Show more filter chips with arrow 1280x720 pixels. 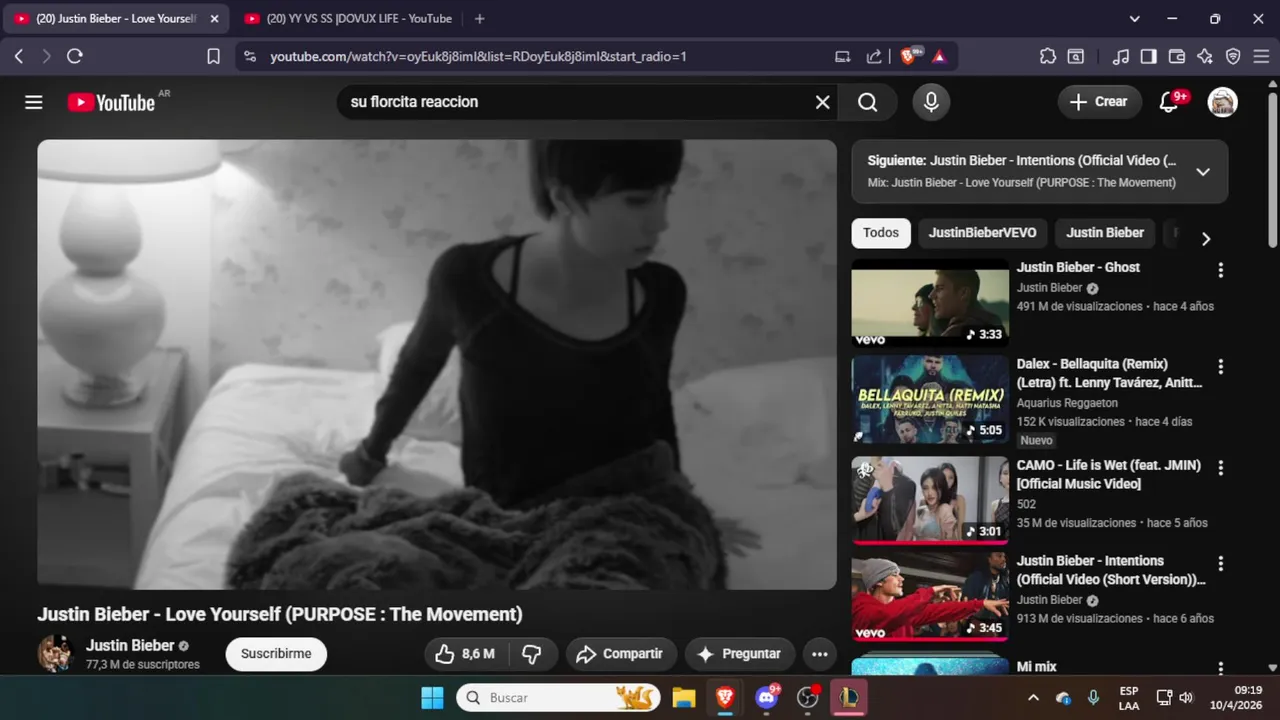(x=1206, y=239)
